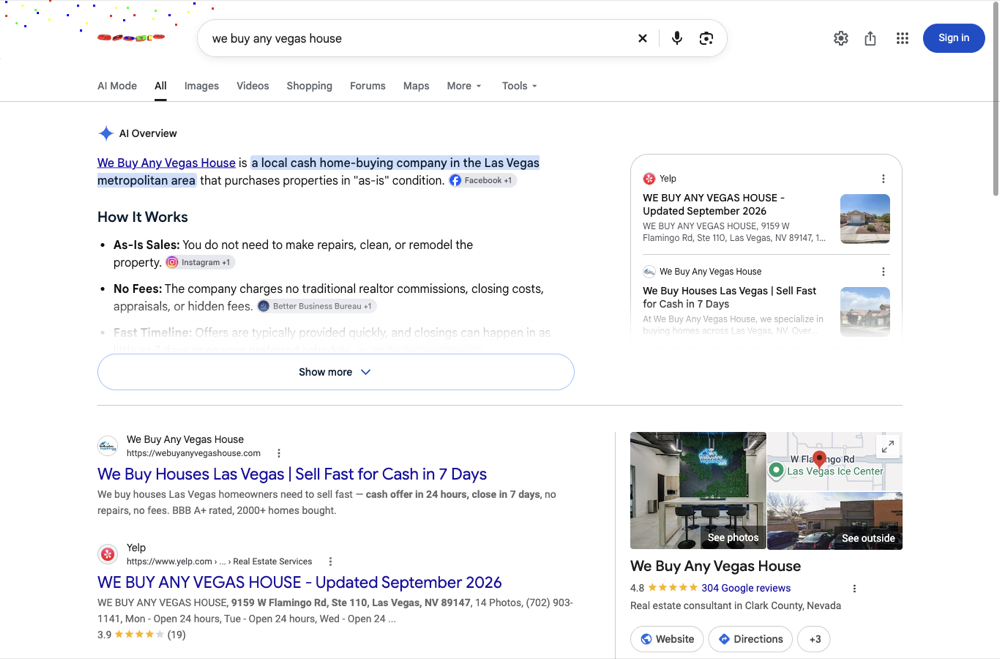Click the We Buy Any Vegas House result favicon
This screenshot has width=1000, height=659.
coord(108,446)
